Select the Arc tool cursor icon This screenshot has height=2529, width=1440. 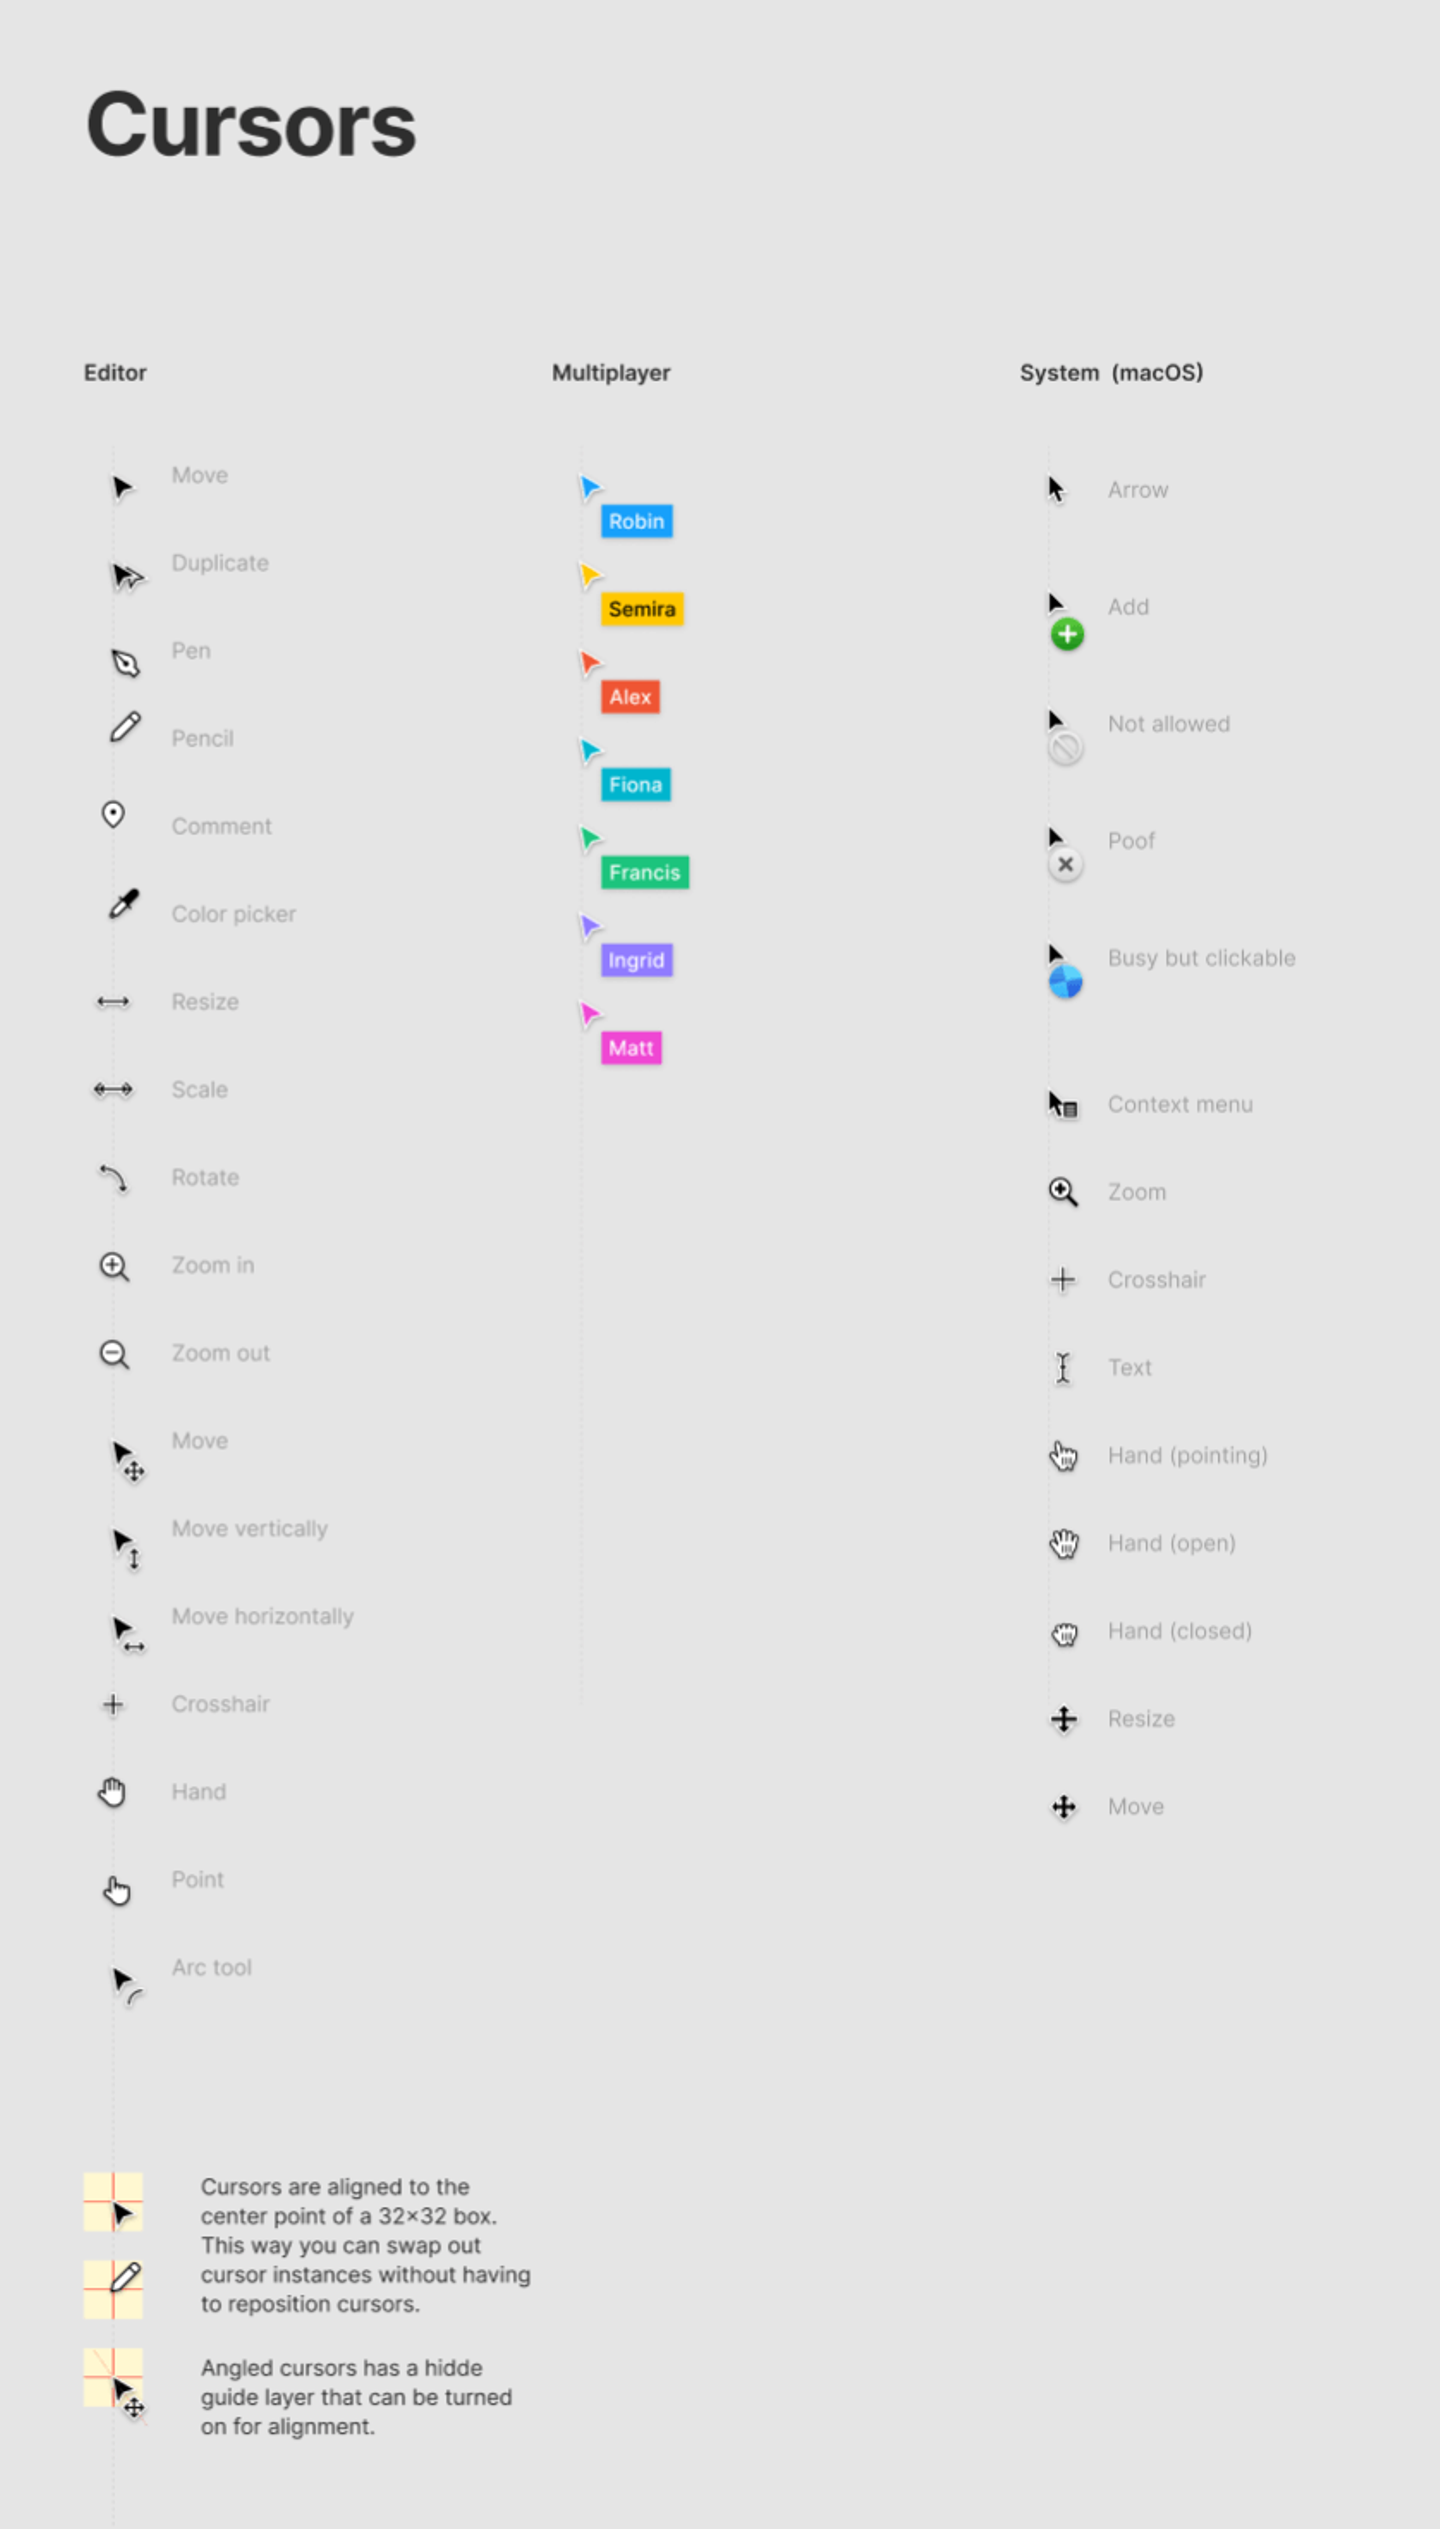(127, 1985)
